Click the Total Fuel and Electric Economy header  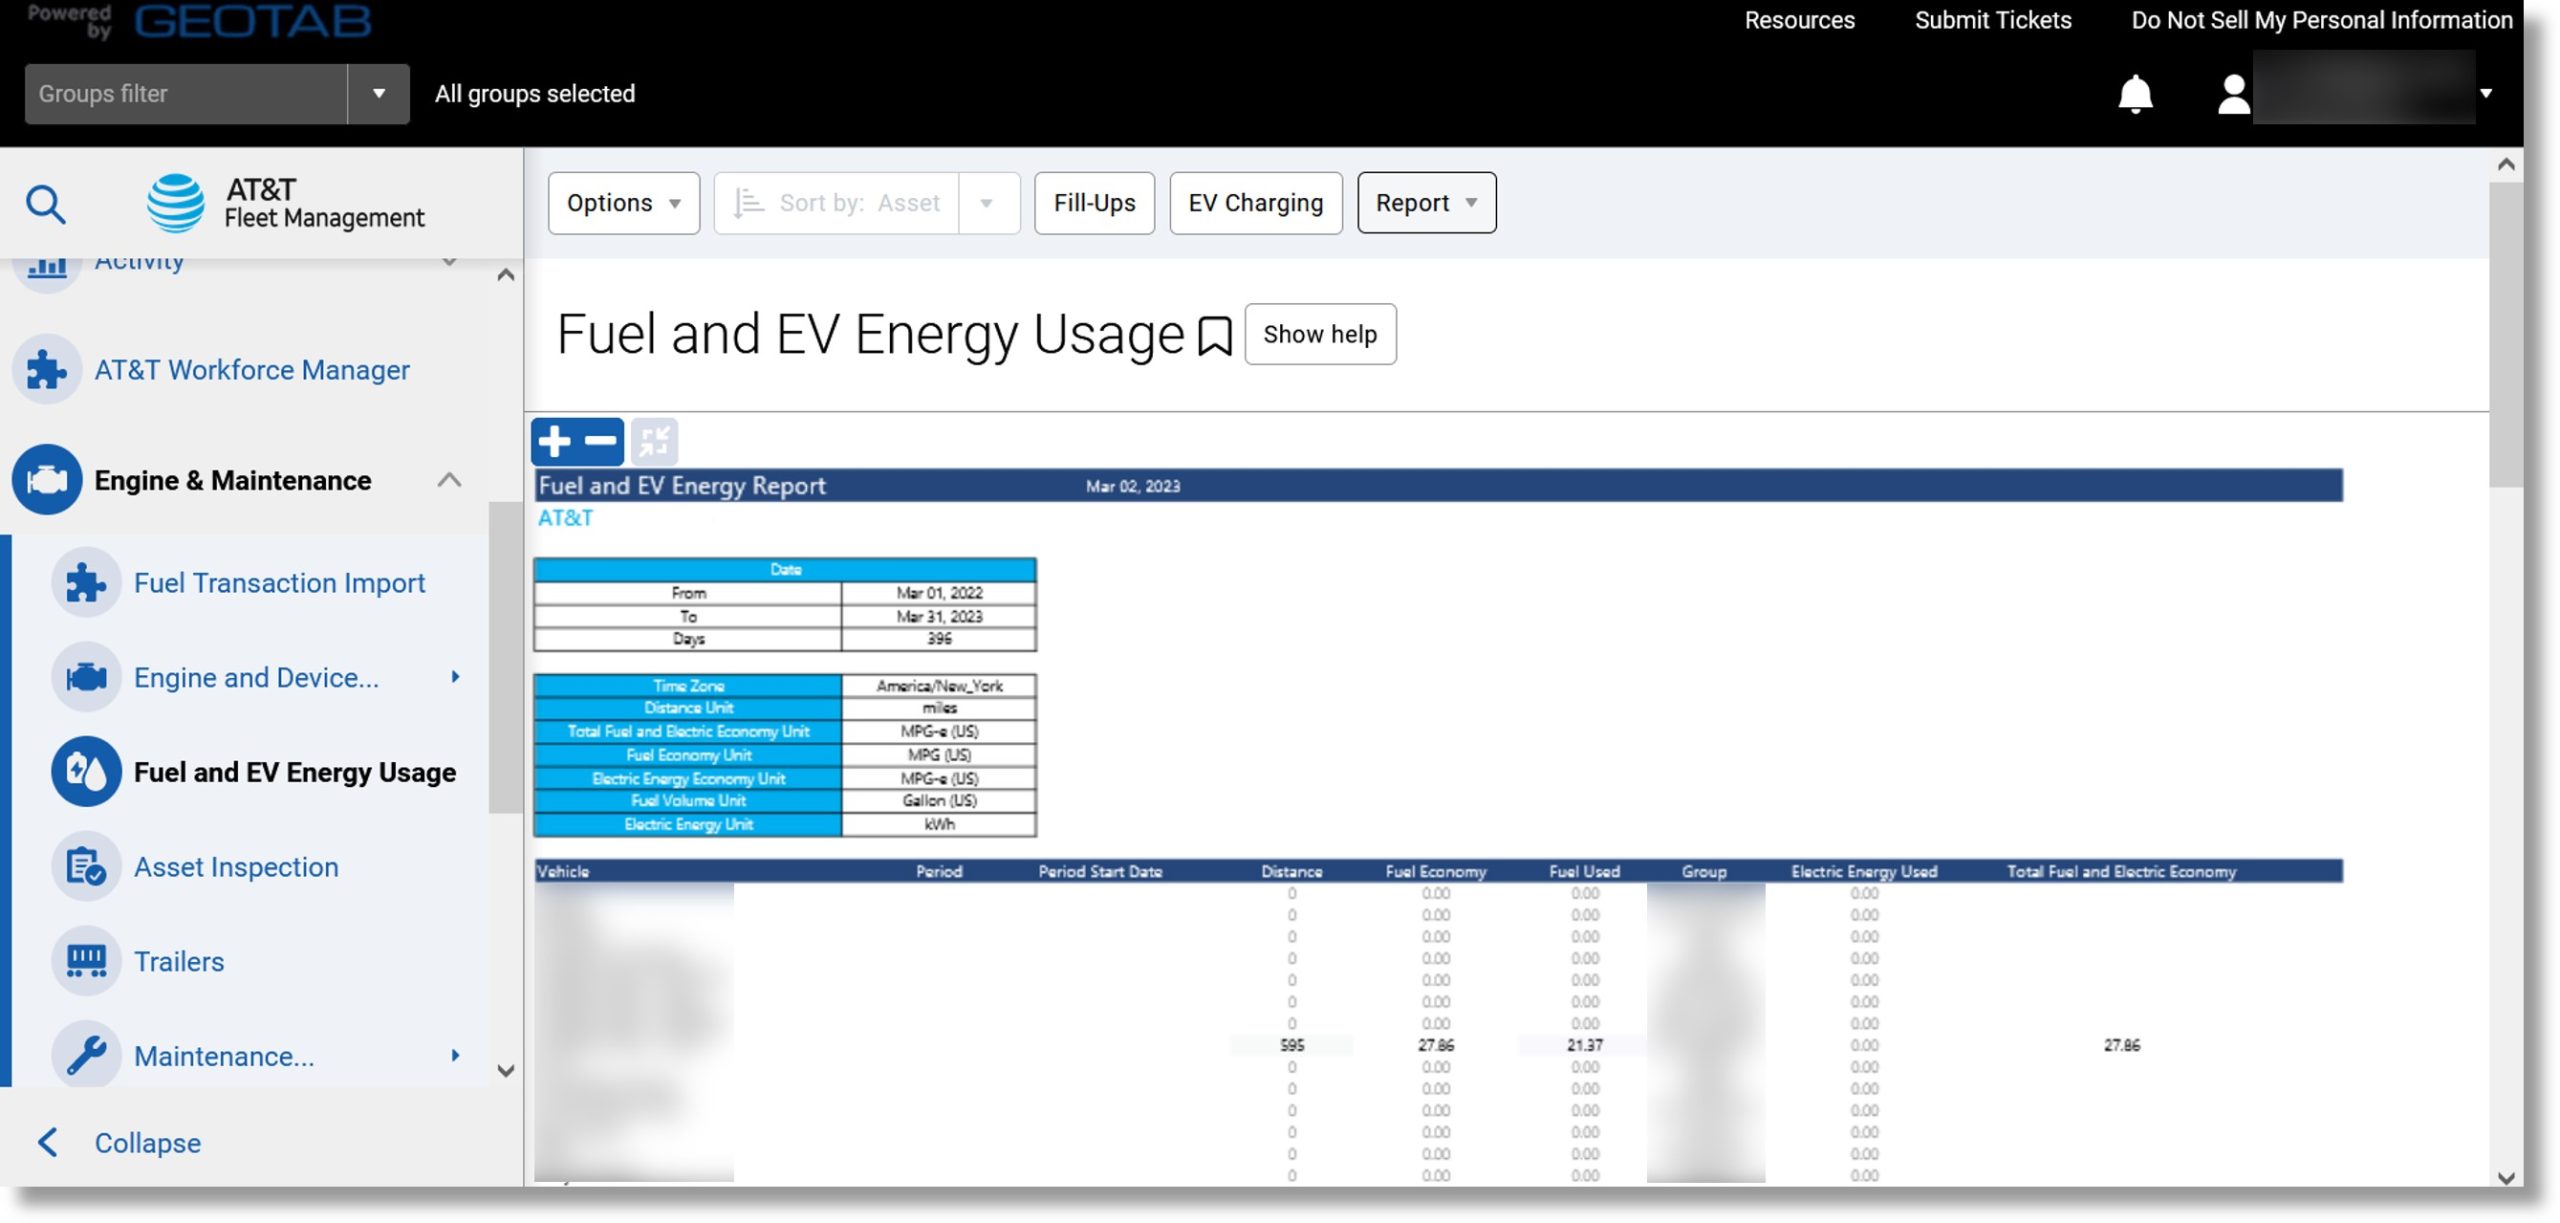(2121, 871)
